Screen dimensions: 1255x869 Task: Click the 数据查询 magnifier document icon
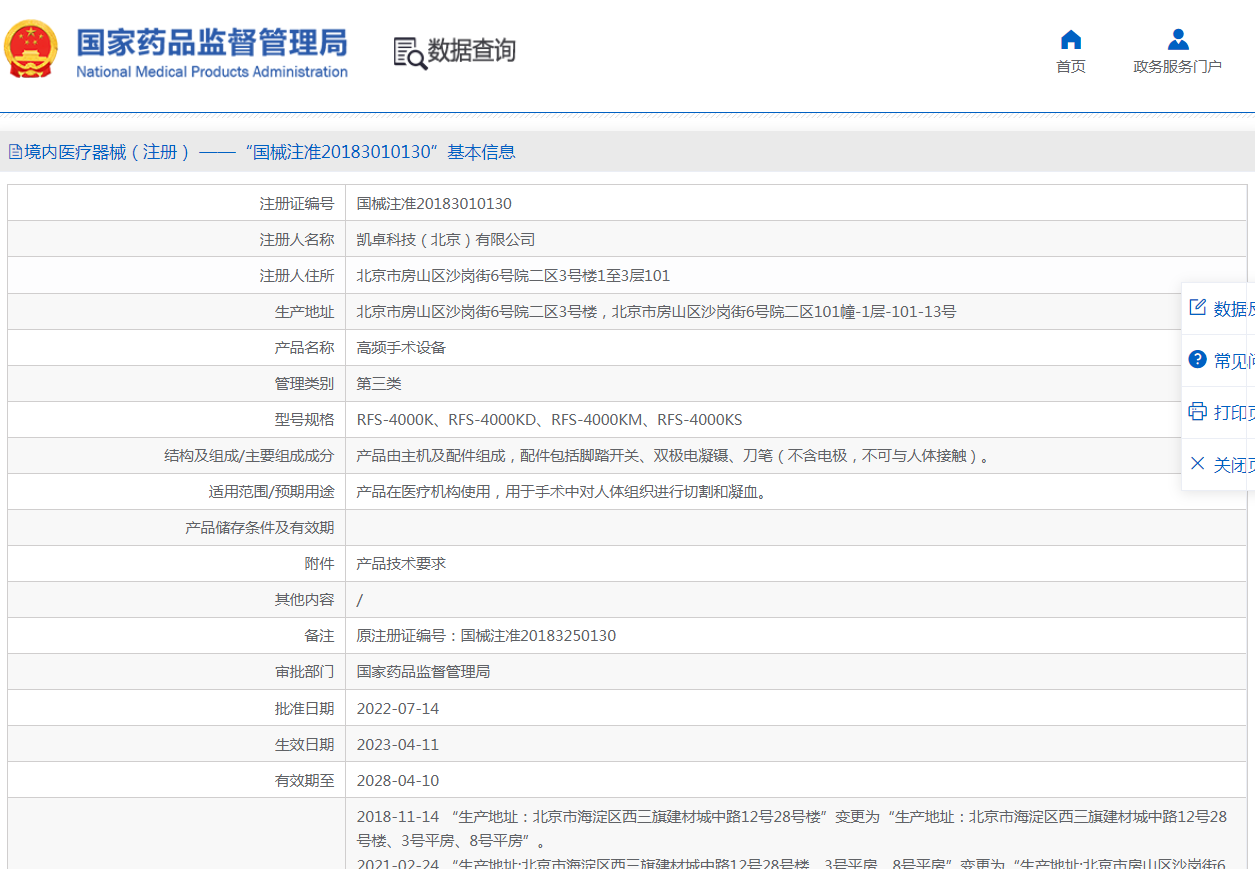pyautogui.click(x=409, y=53)
